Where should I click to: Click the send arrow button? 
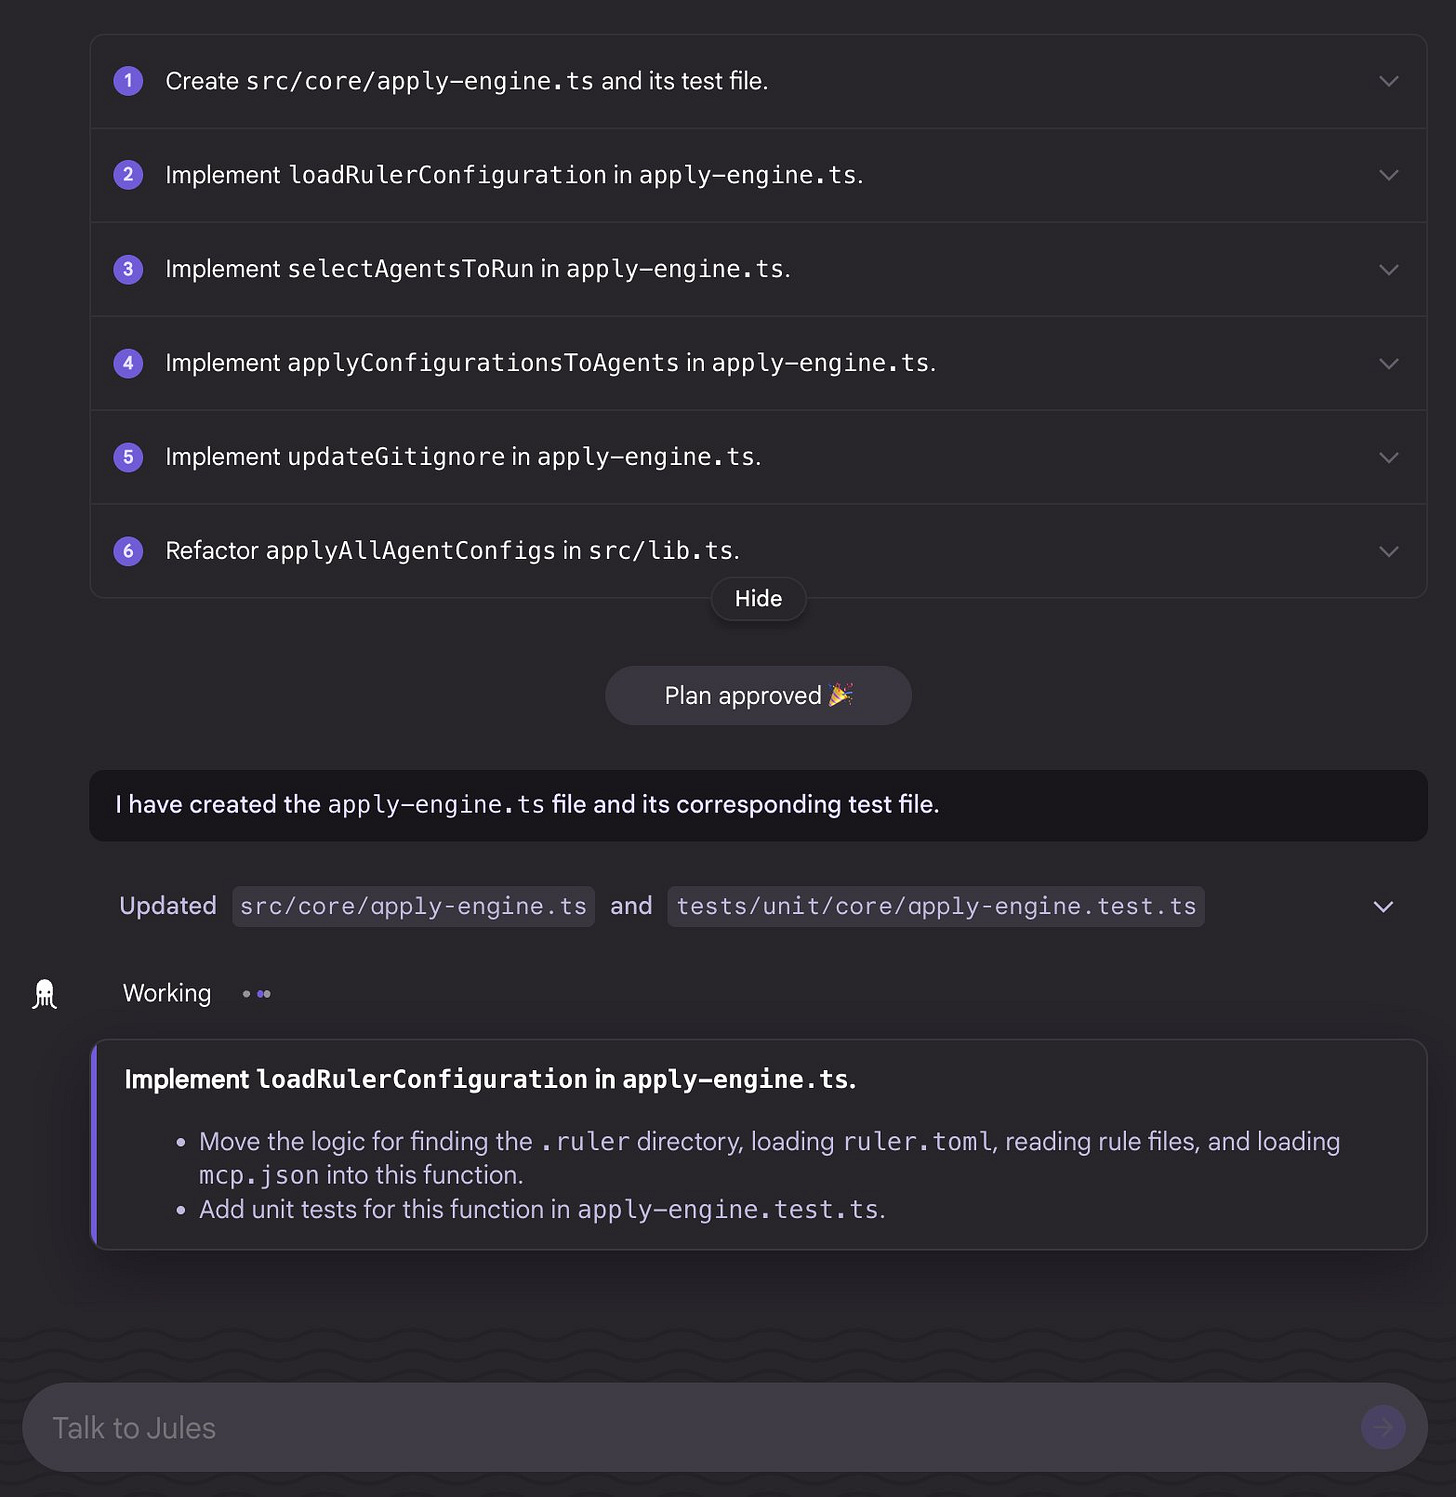click(1383, 1427)
